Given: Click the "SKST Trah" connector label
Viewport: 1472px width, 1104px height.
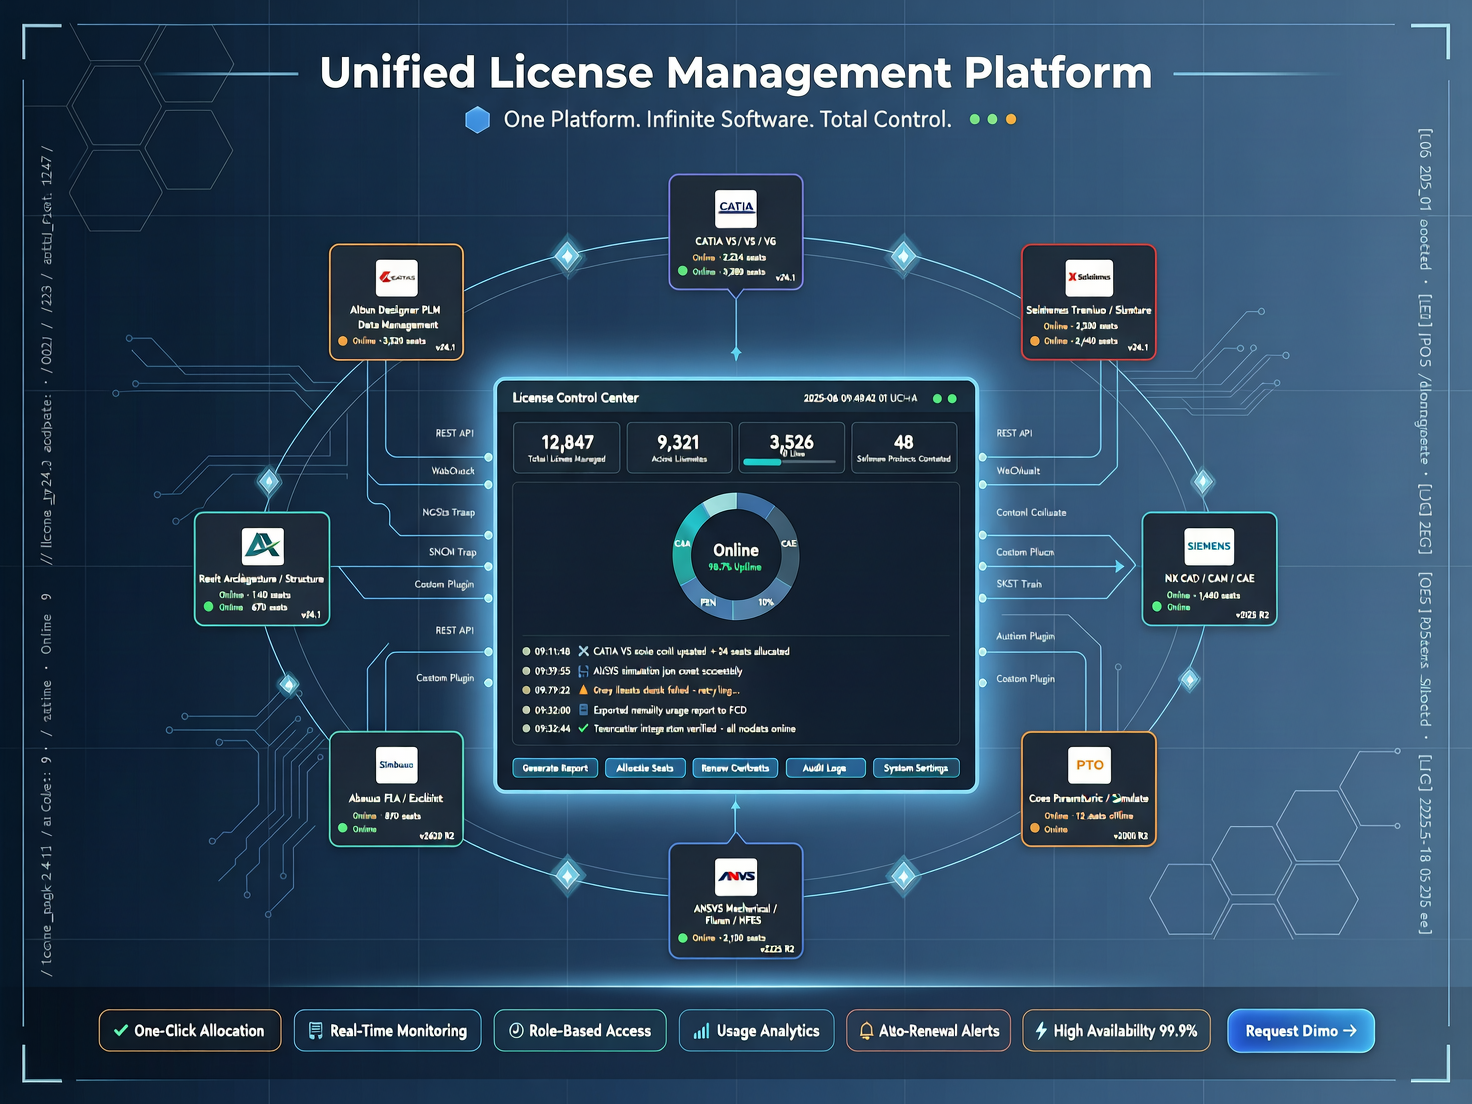Looking at the screenshot, I should coord(1019,584).
